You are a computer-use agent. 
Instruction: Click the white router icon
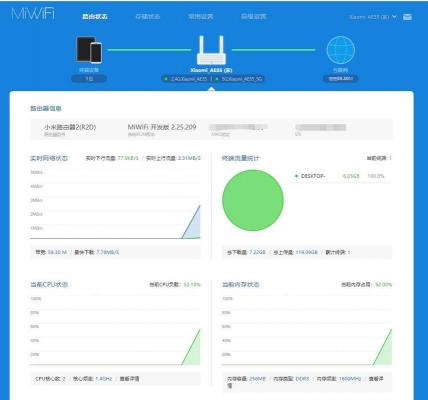(x=211, y=50)
